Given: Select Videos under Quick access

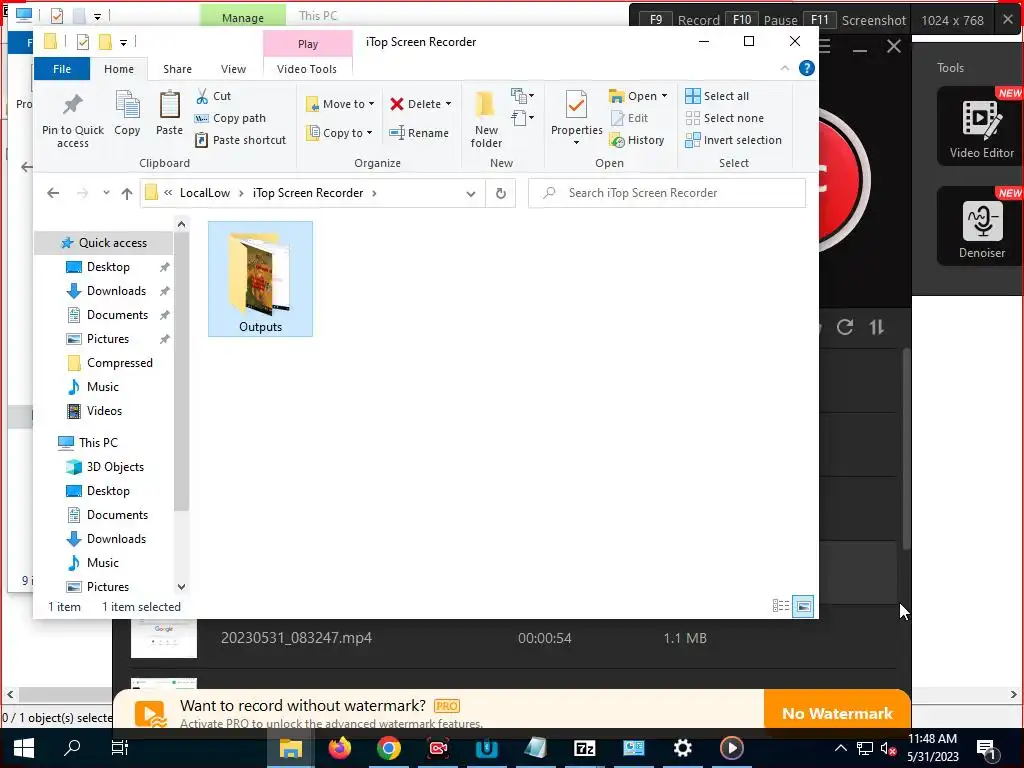Looking at the screenshot, I should pos(104,411).
